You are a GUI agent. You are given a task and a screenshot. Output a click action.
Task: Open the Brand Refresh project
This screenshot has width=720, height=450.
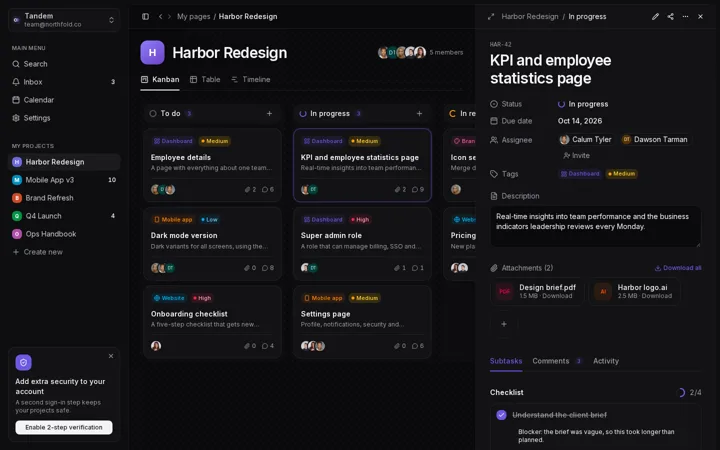64,198
